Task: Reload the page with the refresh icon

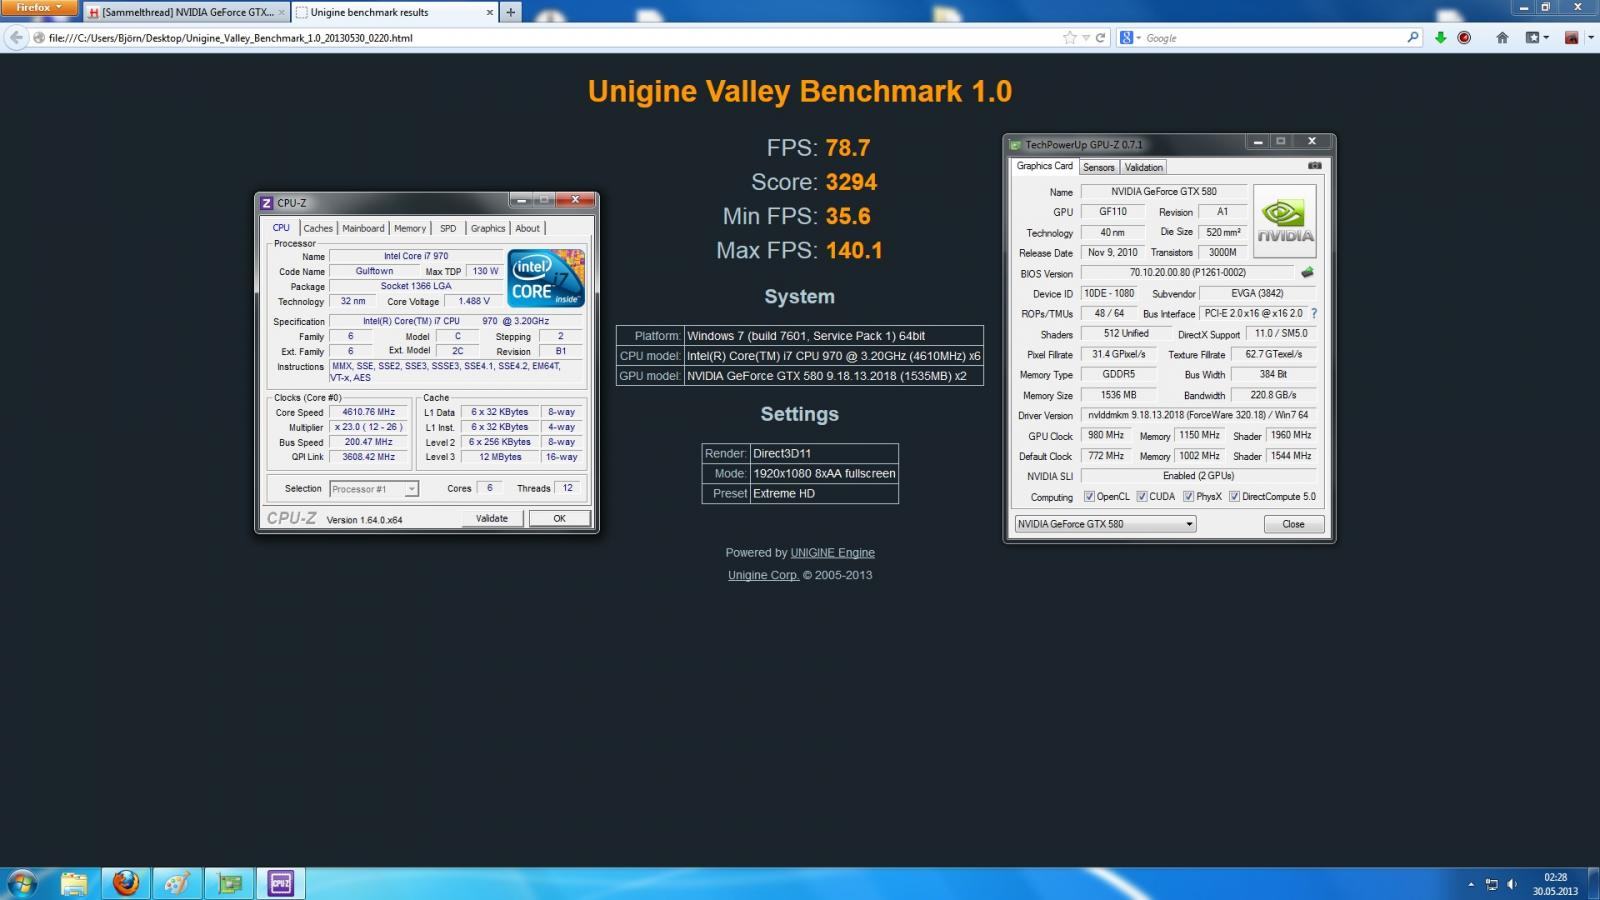Action: click(x=1101, y=38)
